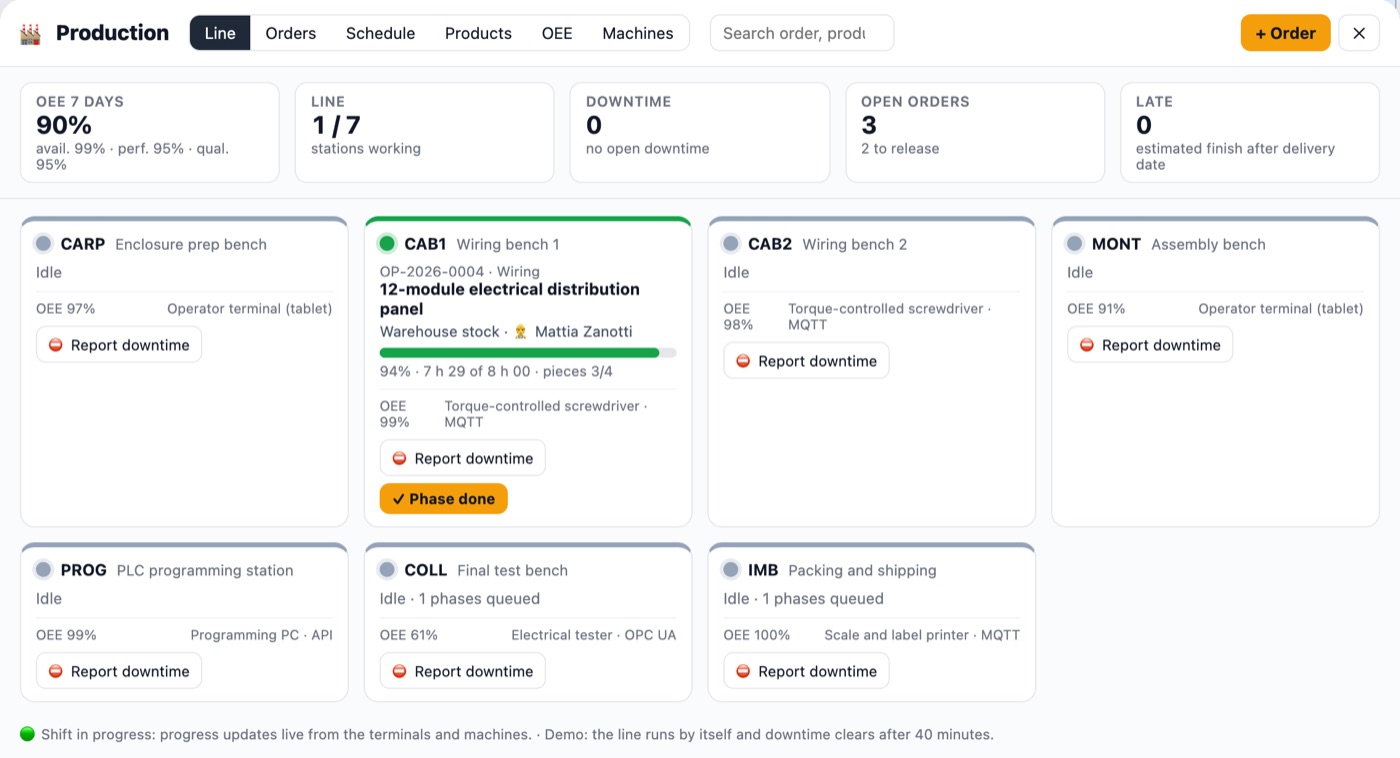Open the DOWNTIME summary card
This screenshot has width=1400, height=758.
tap(700, 132)
